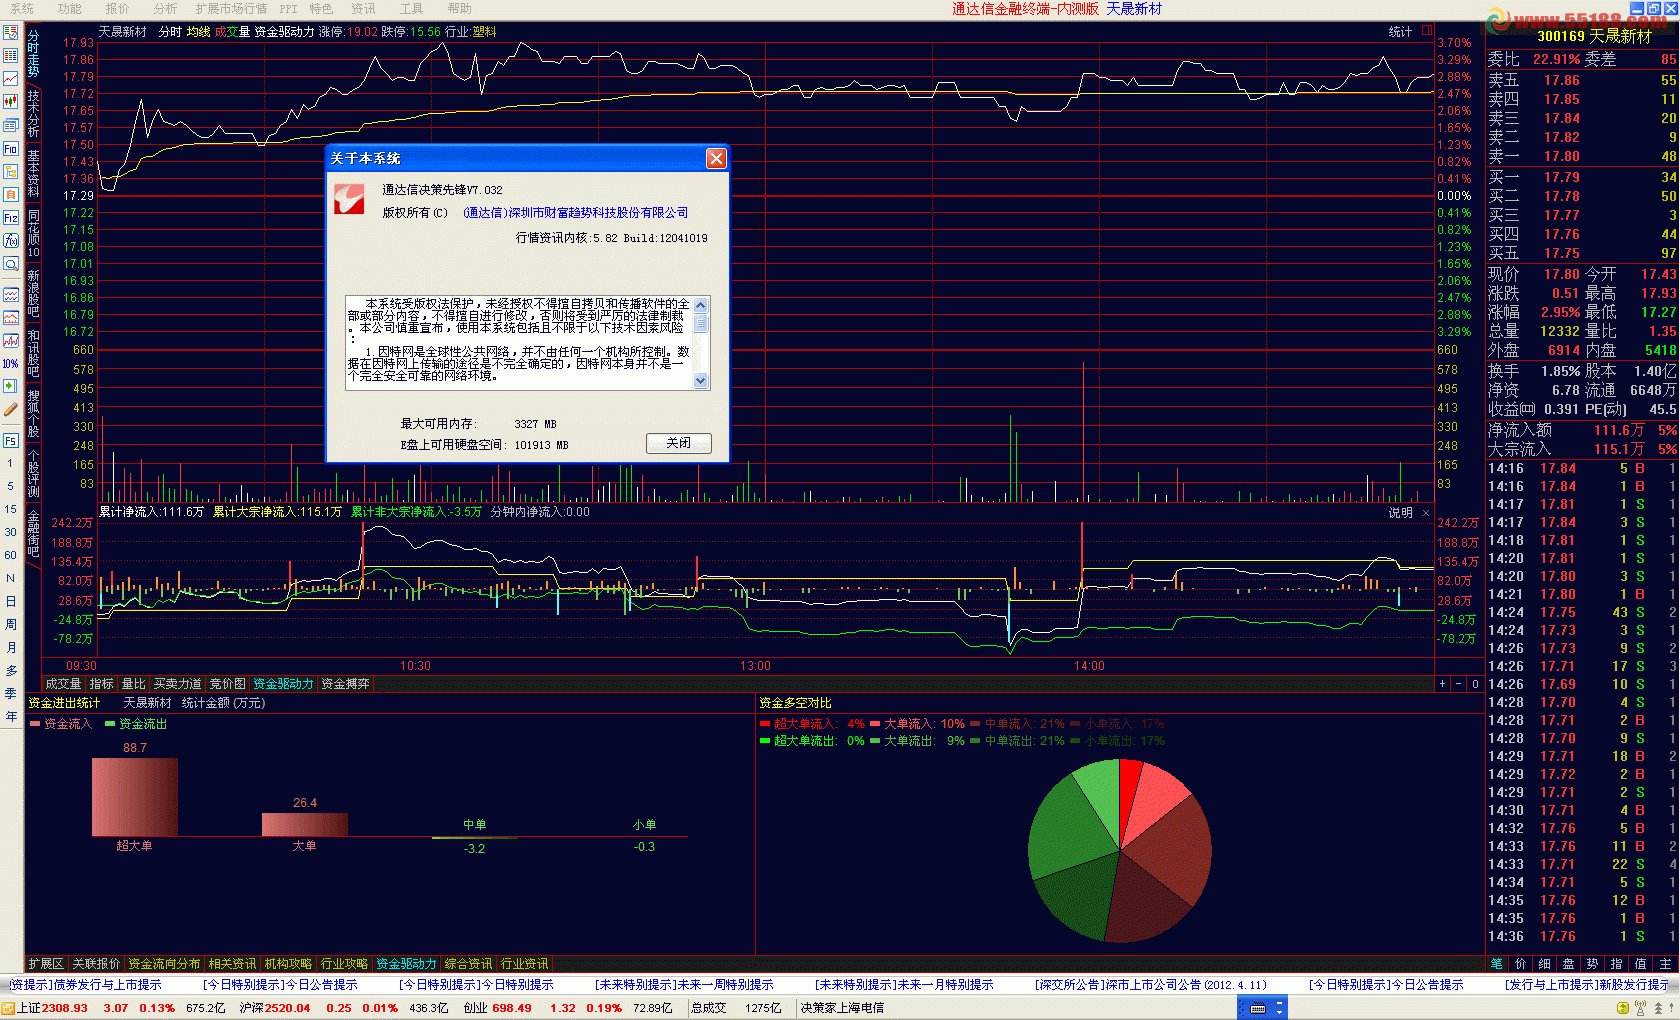The width and height of the screenshot is (1680, 1020).
Task: Select the 月 monthly period button
Action: pyautogui.click(x=11, y=647)
